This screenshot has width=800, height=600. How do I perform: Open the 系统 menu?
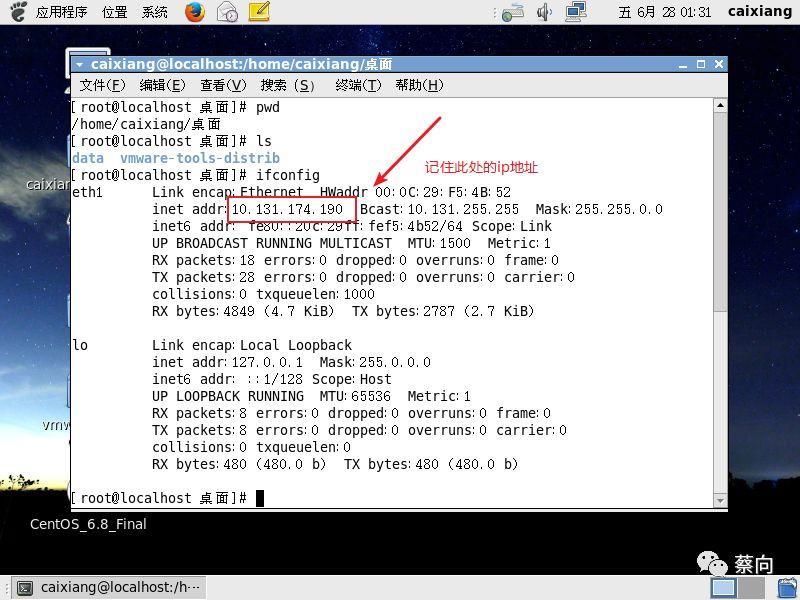154,12
